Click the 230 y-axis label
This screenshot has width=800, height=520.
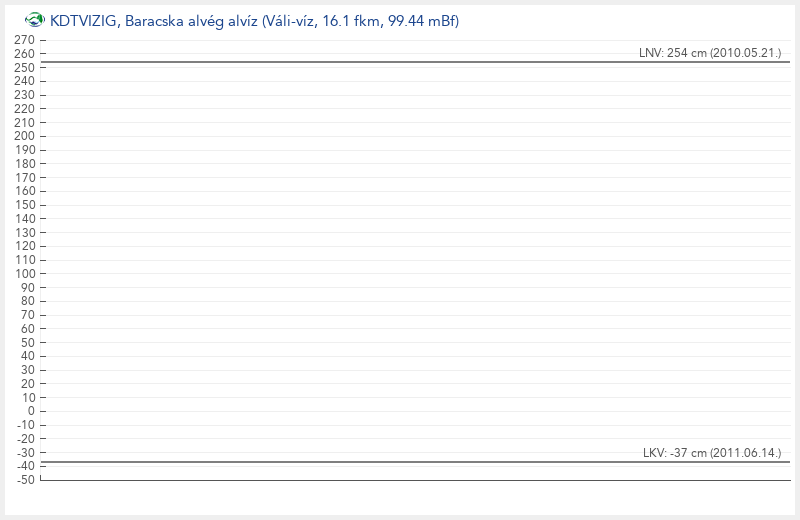coord(25,95)
